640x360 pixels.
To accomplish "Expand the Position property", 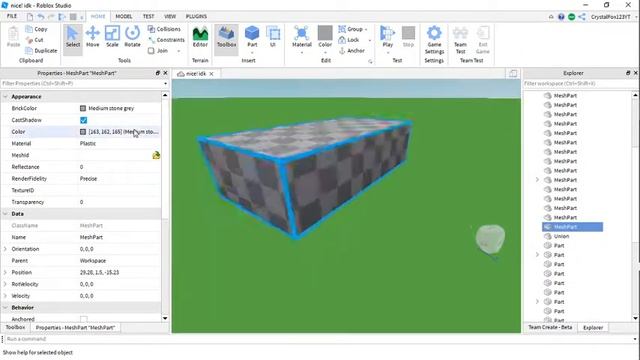I will pyautogui.click(x=5, y=272).
